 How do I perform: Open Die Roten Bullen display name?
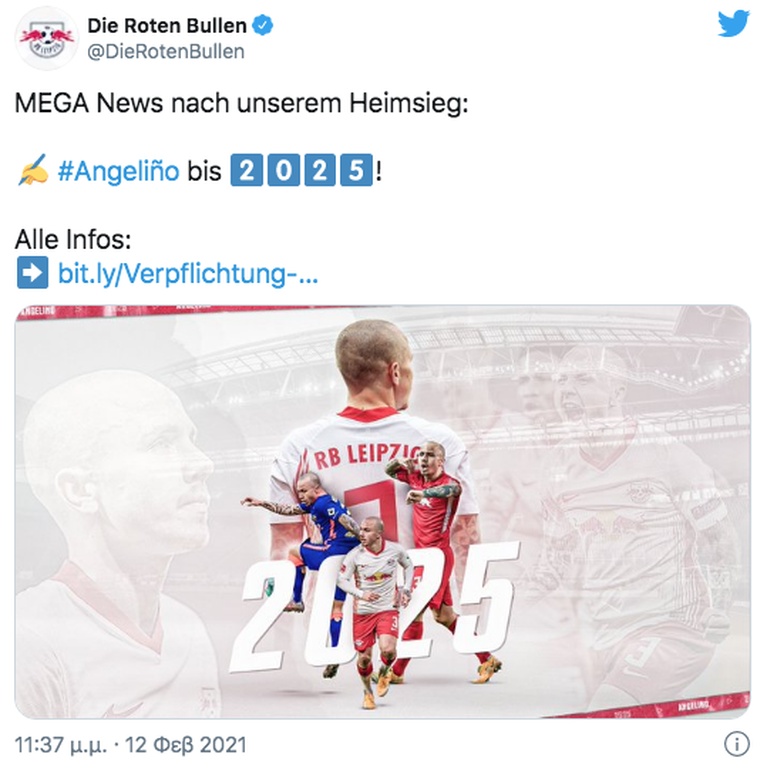[x=167, y=26]
